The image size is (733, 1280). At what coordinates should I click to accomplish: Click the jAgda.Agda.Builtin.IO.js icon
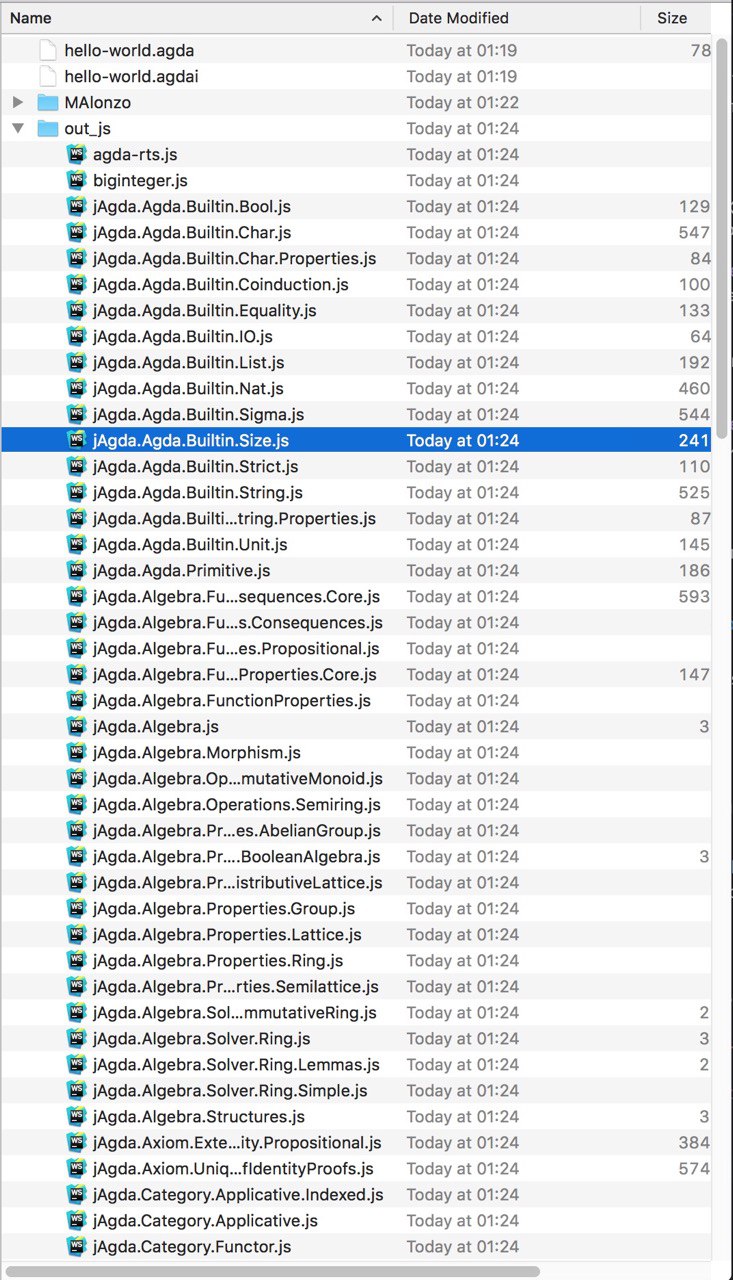click(76, 336)
